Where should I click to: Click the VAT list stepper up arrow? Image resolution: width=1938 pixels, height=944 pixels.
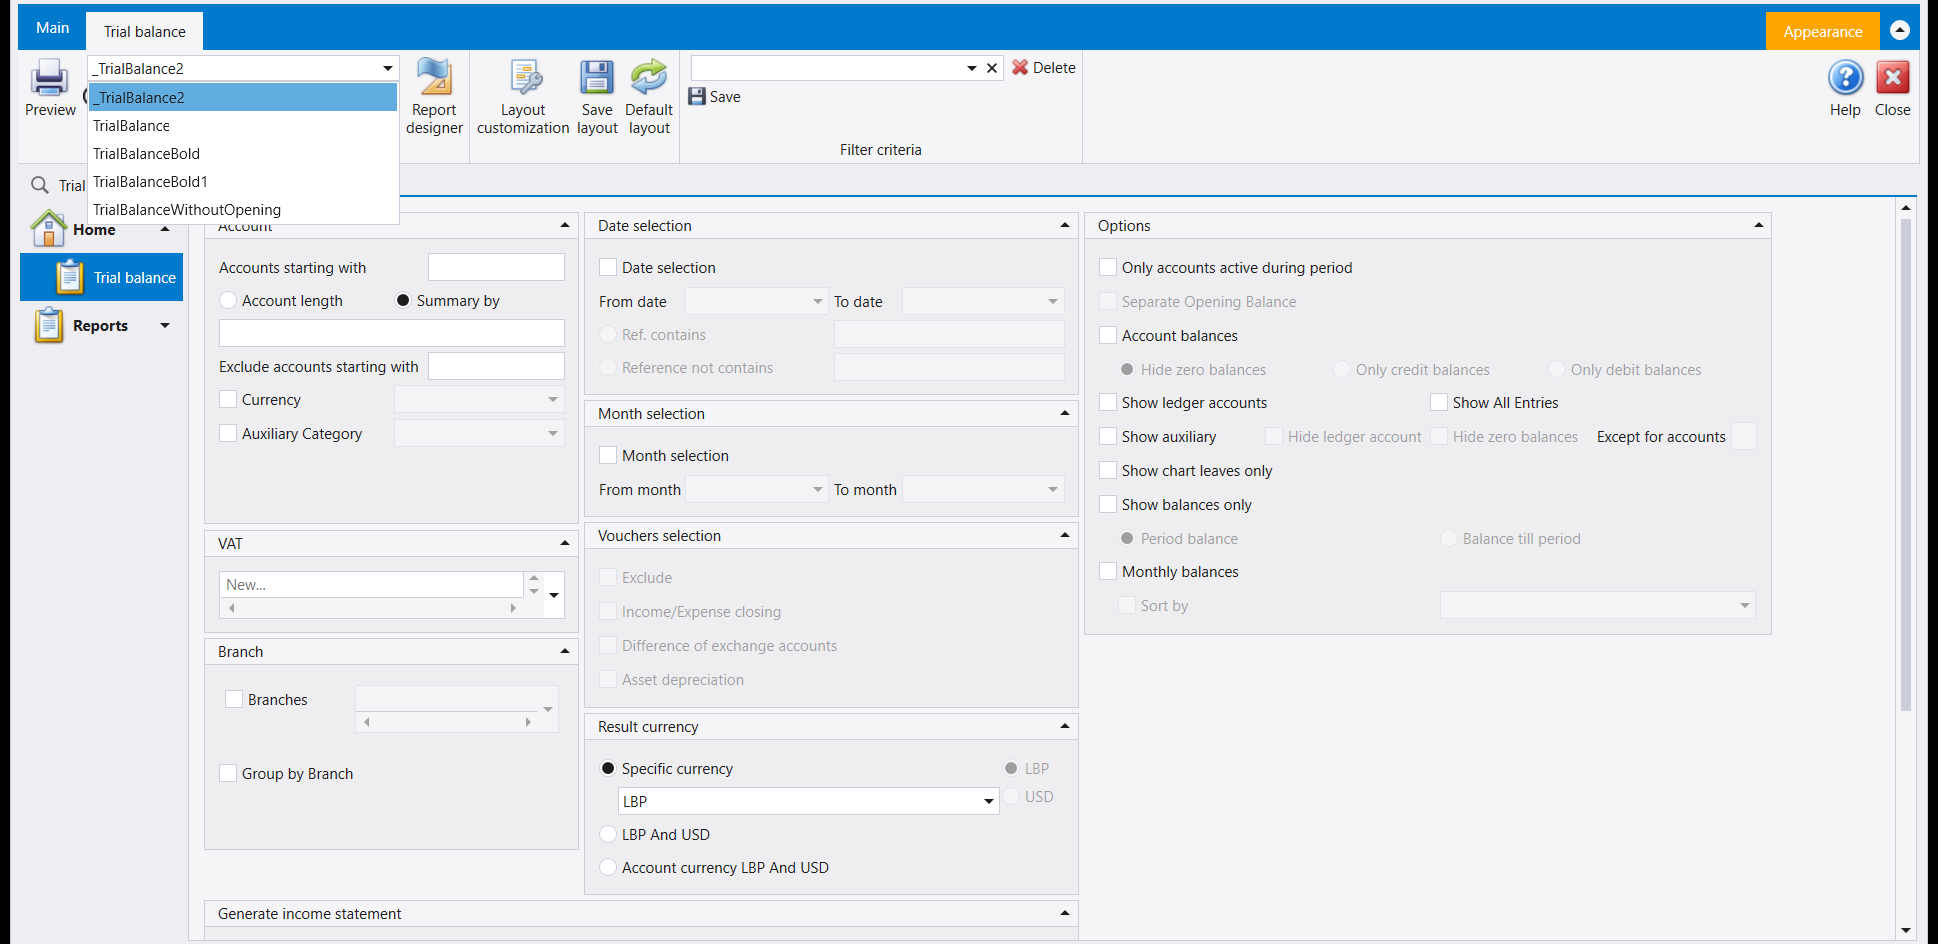coord(534,578)
